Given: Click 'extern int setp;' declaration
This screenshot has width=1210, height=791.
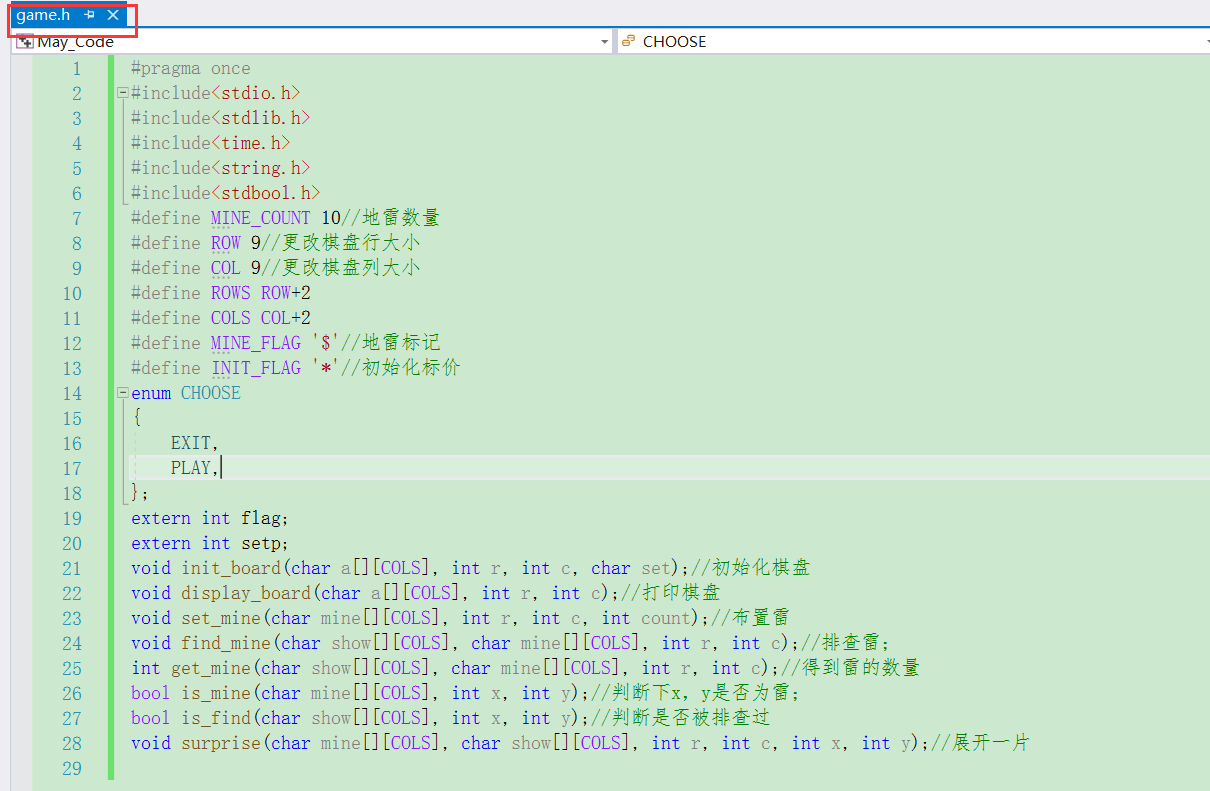Looking at the screenshot, I should click(210, 543).
